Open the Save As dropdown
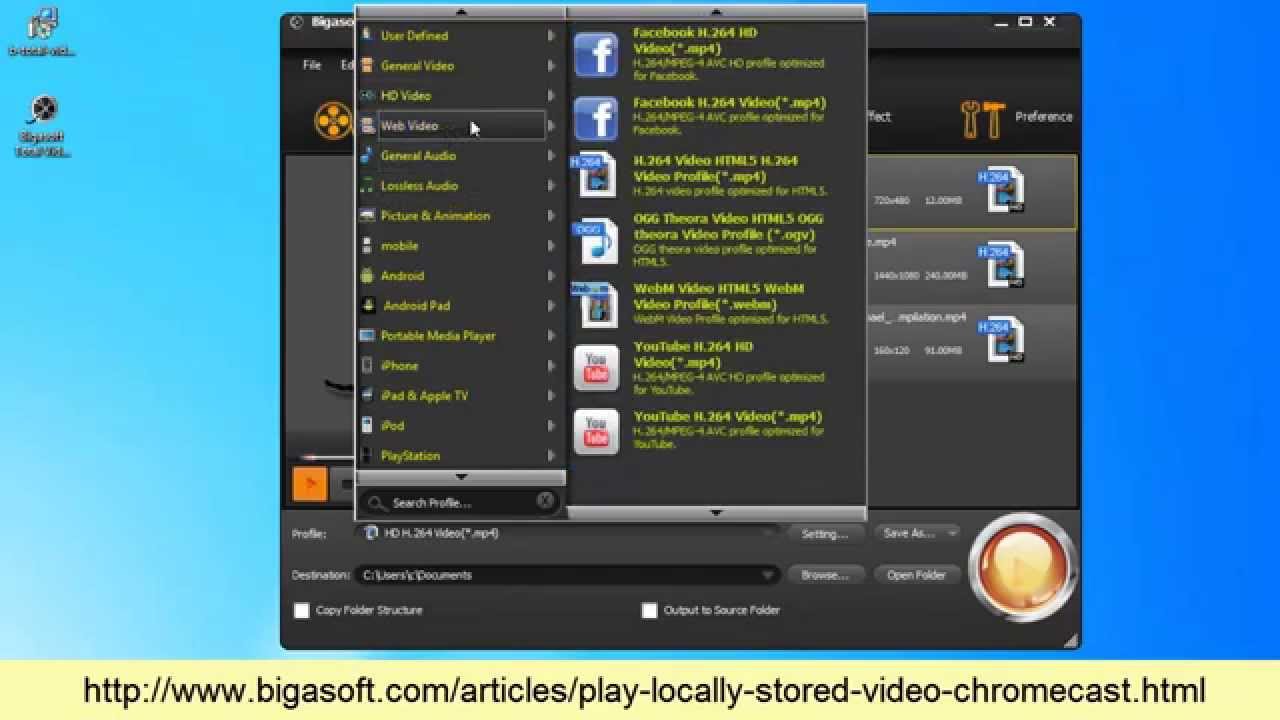Image resolution: width=1280 pixels, height=720 pixels. coord(952,533)
